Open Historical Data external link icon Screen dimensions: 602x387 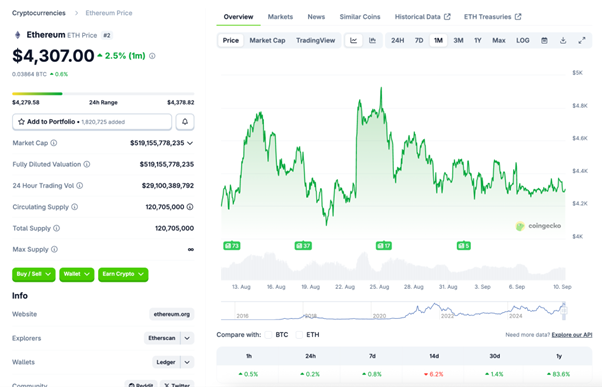point(447,17)
